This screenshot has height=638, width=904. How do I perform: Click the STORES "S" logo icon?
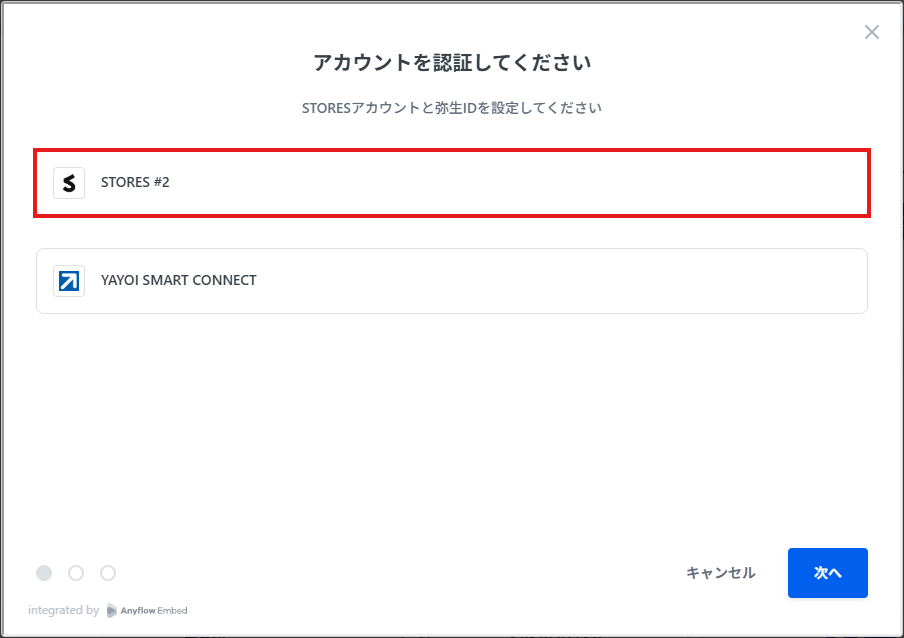pos(69,183)
